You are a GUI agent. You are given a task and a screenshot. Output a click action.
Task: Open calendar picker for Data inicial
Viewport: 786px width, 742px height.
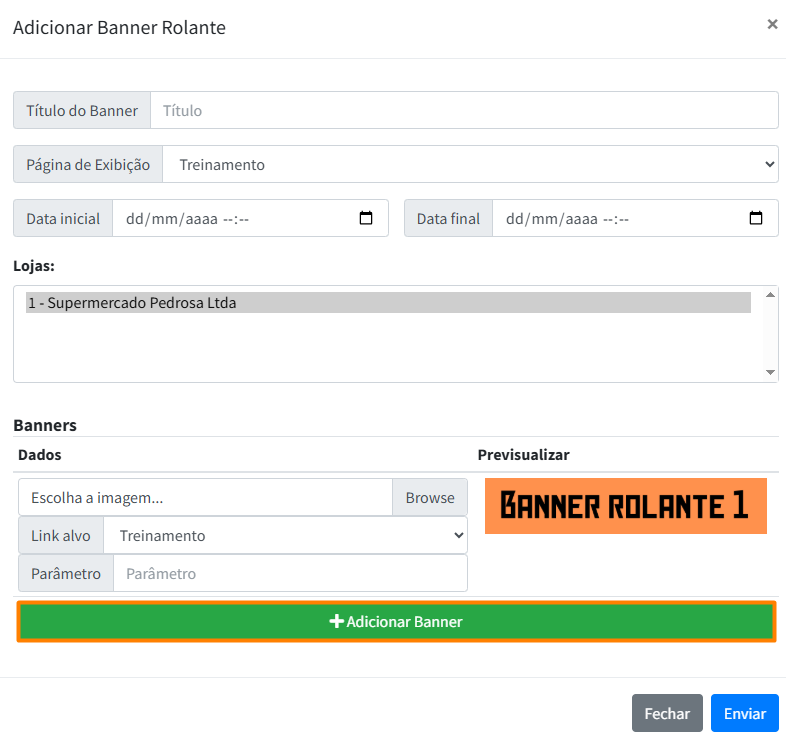pos(366,218)
